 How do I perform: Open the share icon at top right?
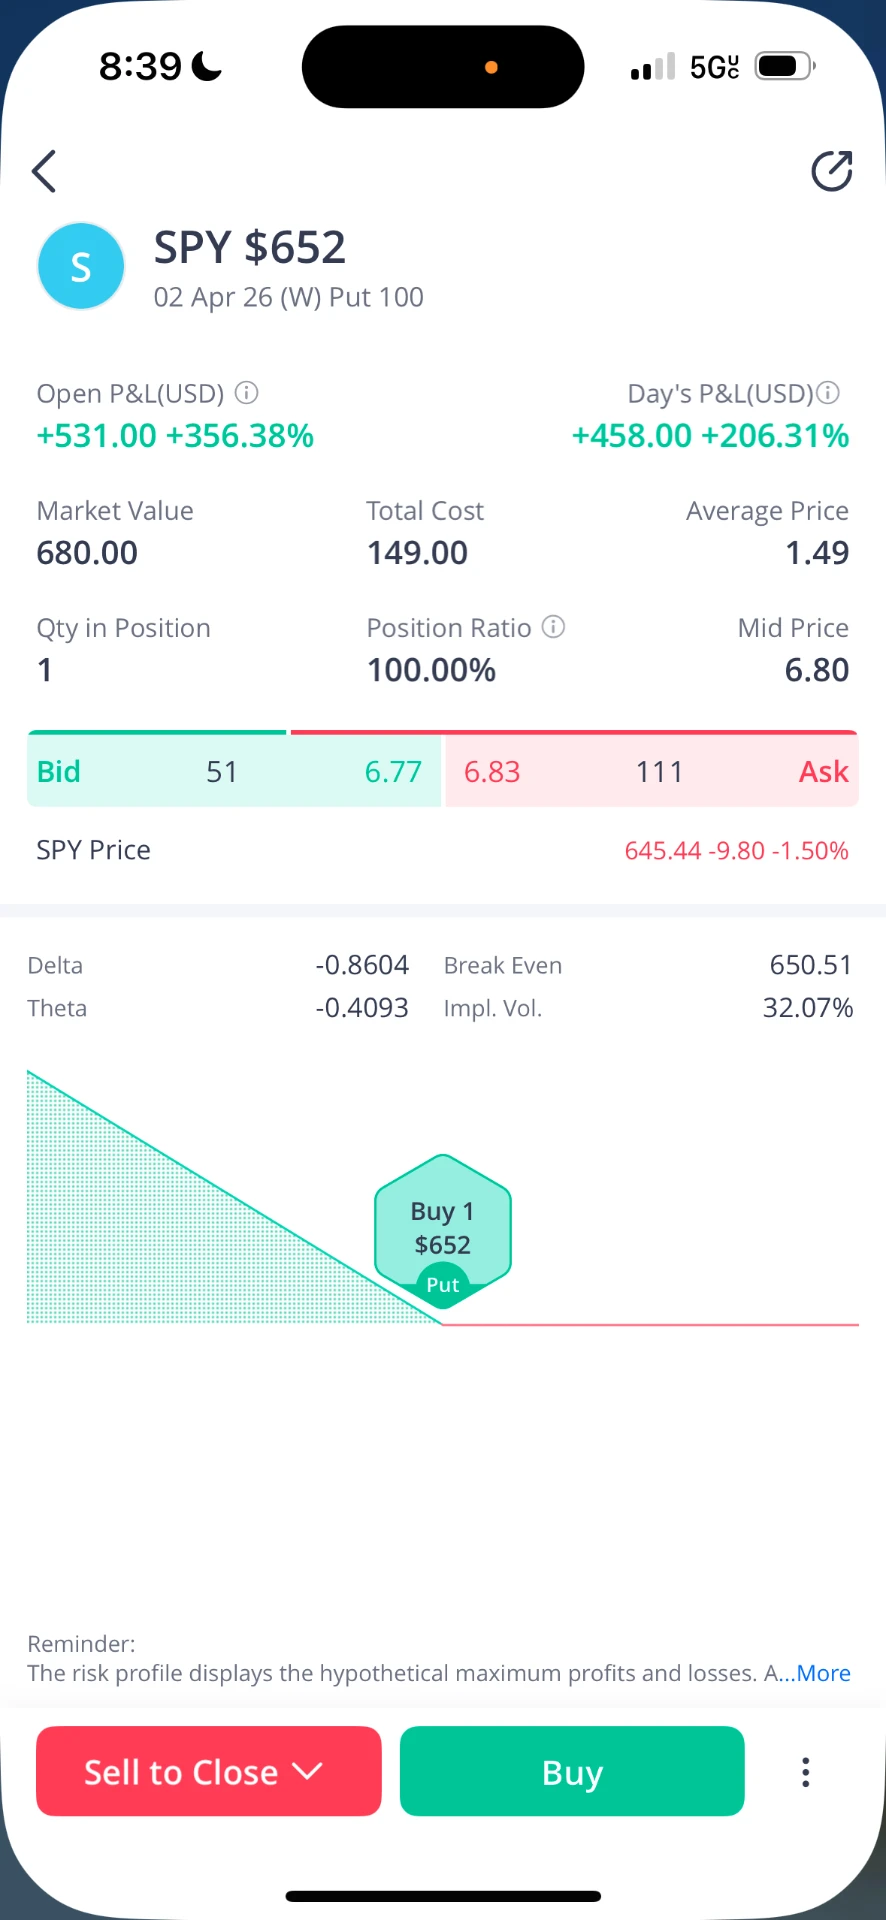click(x=831, y=171)
